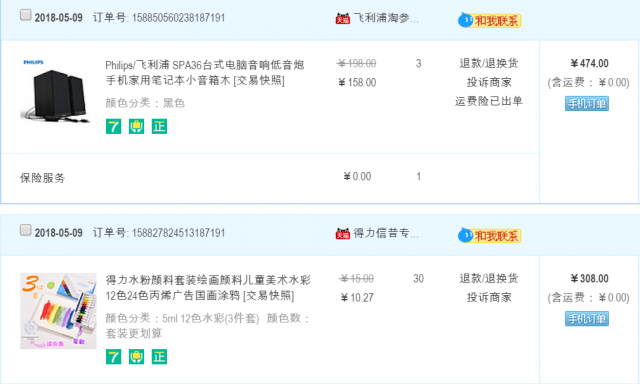This screenshot has width=640, height=384.
Task: Open Philips SPA36 speaker product title link
Action: click(204, 73)
